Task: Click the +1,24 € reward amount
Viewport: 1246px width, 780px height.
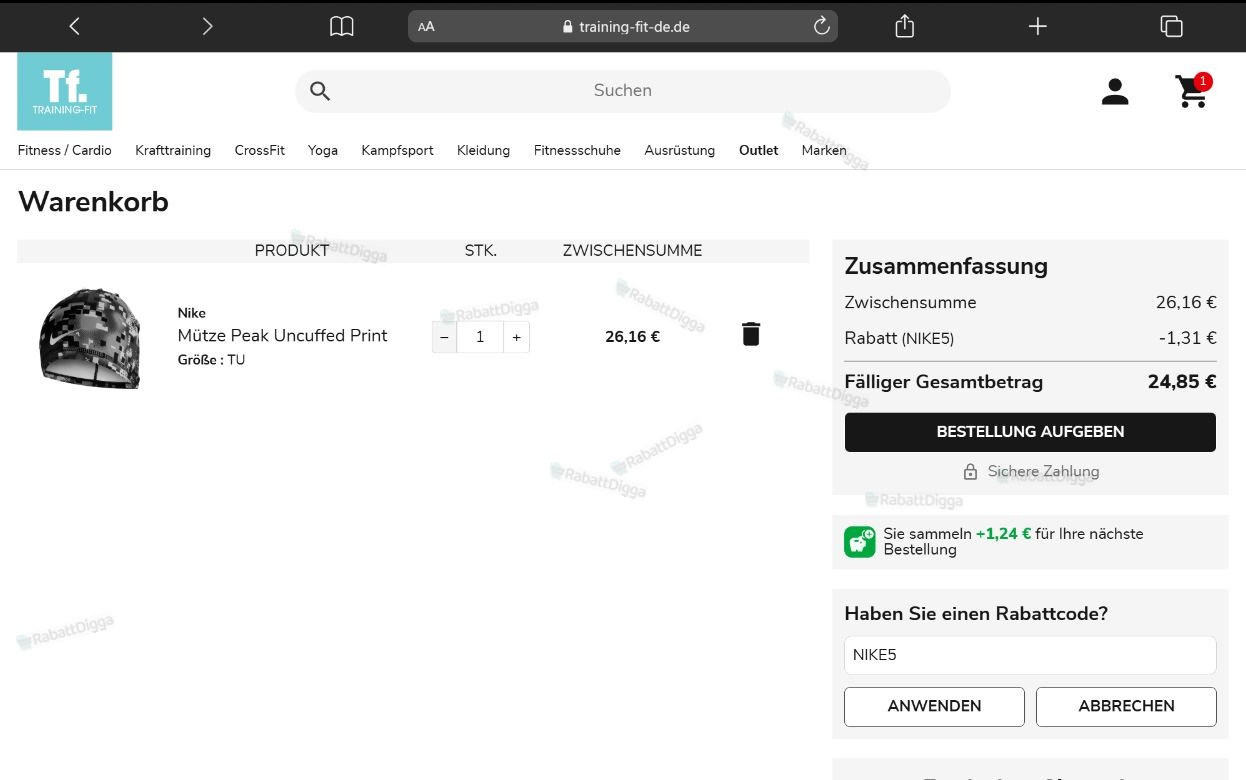Action: coord(1003,534)
